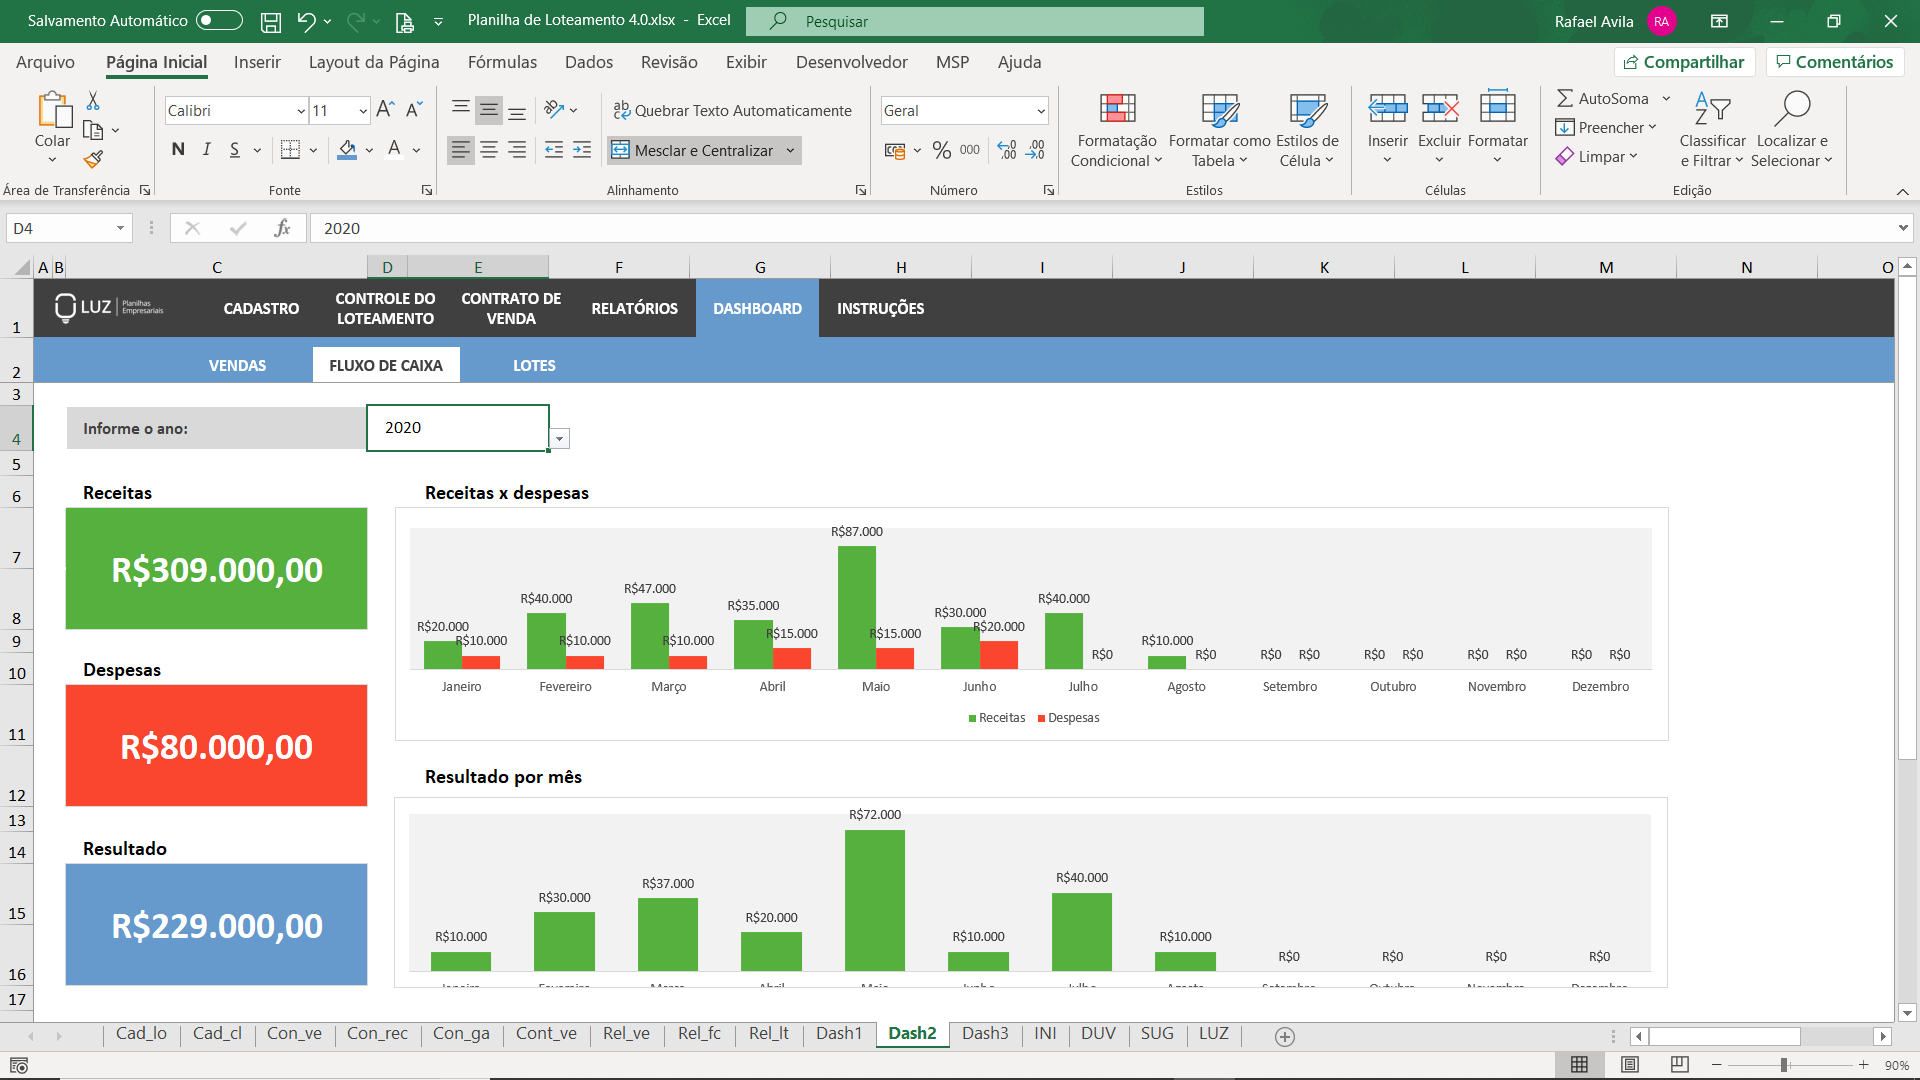Open the Calibri font name dropdown
This screenshot has width=1920, height=1080.
pos(300,111)
